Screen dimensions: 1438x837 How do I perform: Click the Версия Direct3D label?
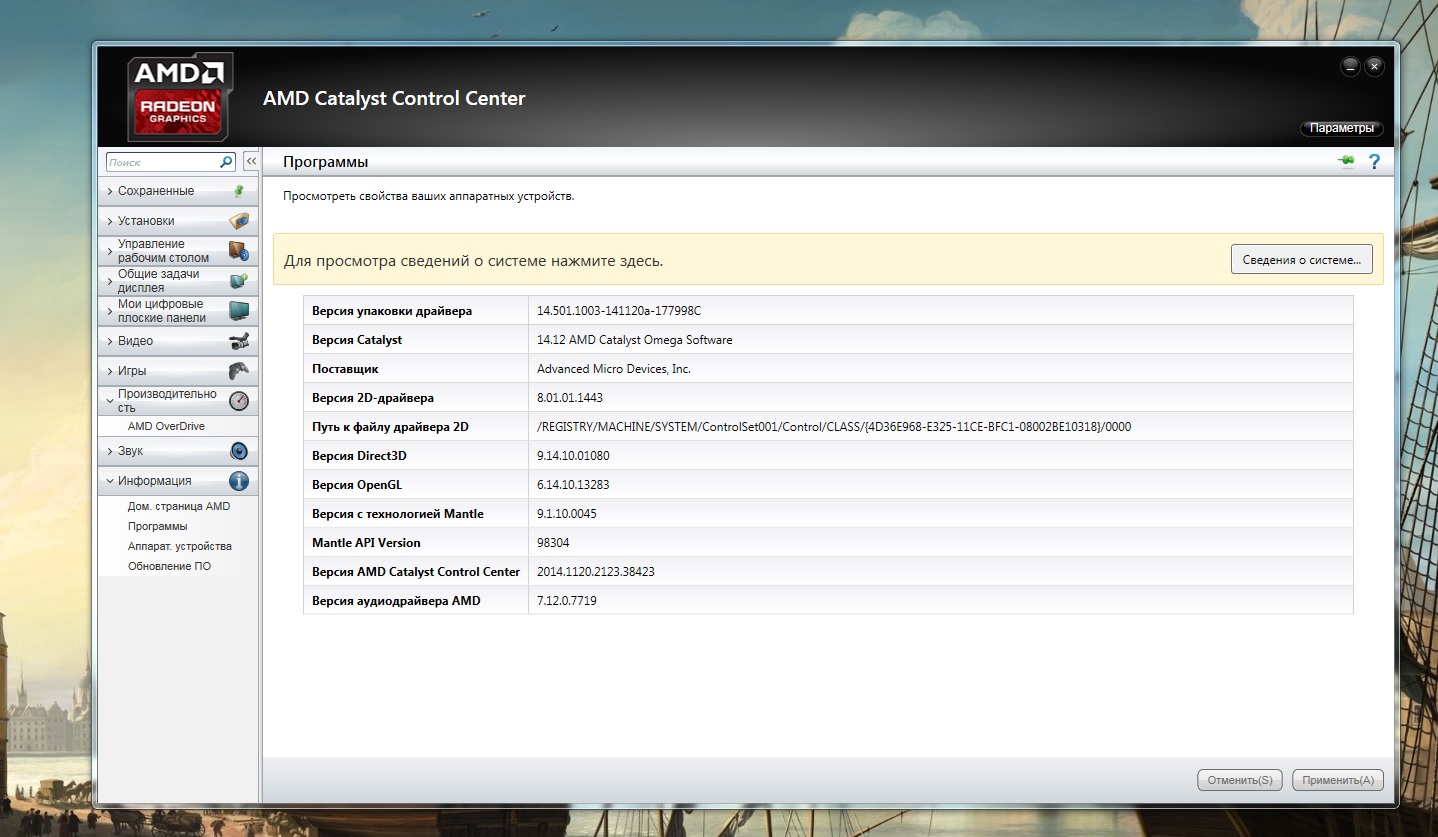359,456
